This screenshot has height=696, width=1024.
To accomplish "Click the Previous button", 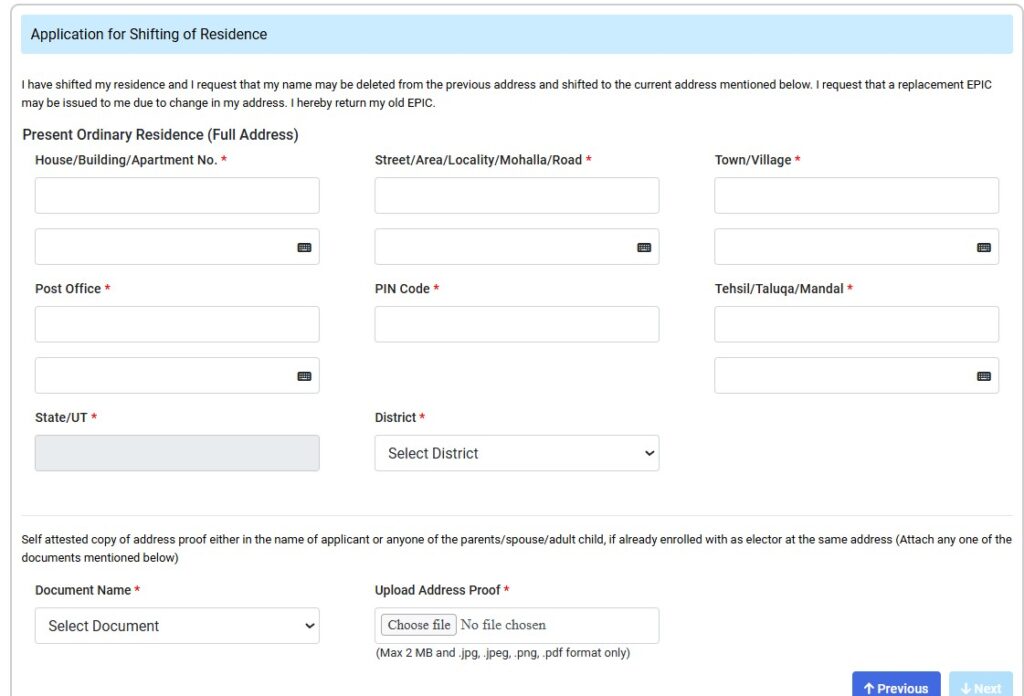I will pyautogui.click(x=895, y=685).
